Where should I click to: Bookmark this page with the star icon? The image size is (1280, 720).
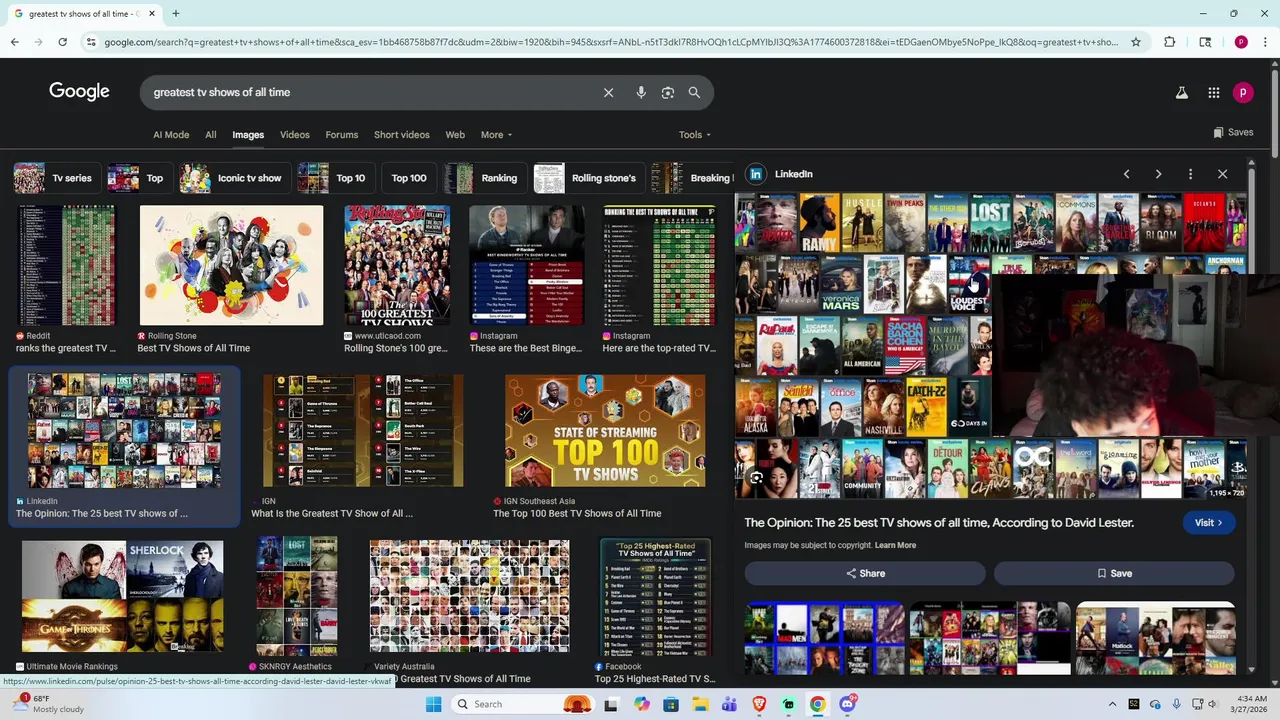(1136, 42)
